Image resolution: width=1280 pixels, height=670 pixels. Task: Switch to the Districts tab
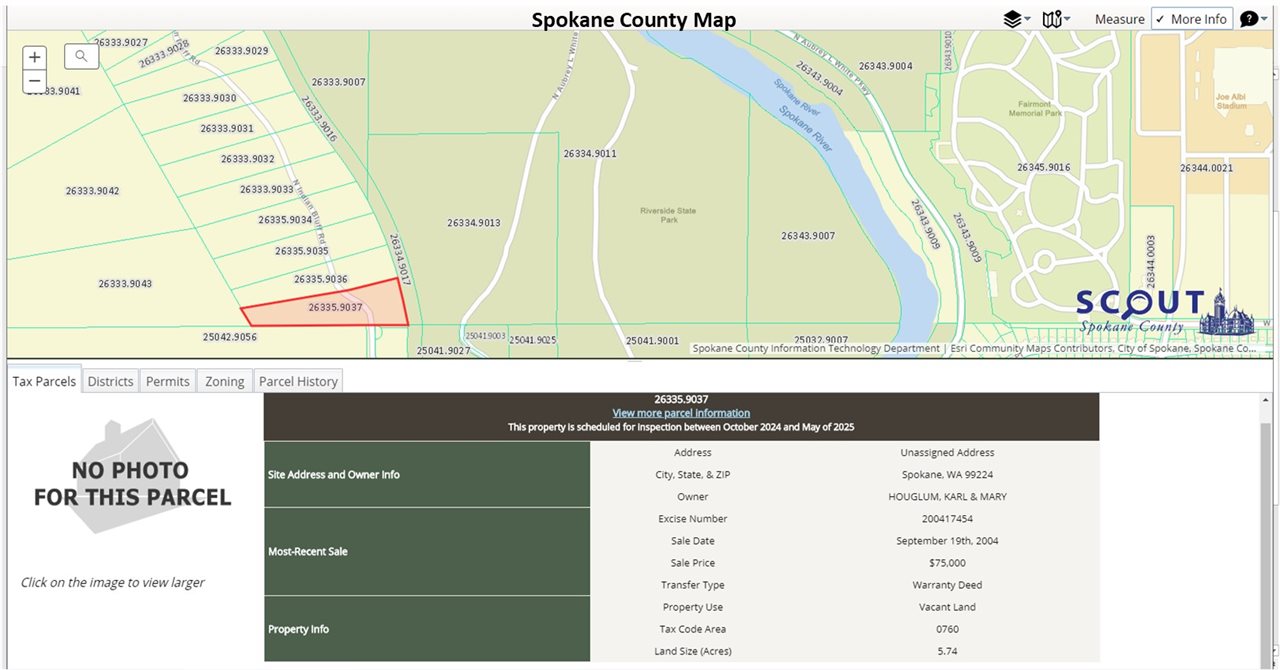pyautogui.click(x=110, y=381)
